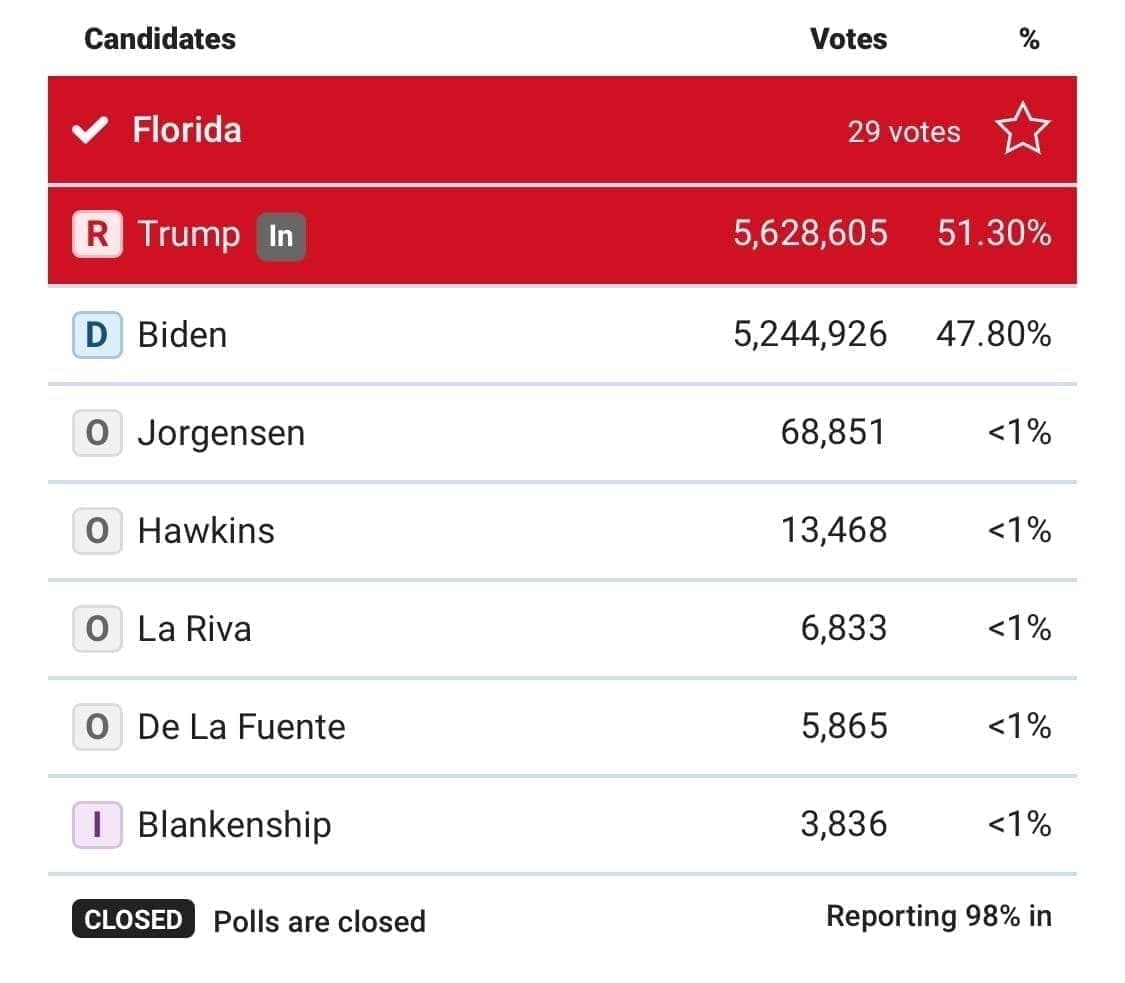
Task: Select Biden candidate name
Action: click(x=182, y=334)
